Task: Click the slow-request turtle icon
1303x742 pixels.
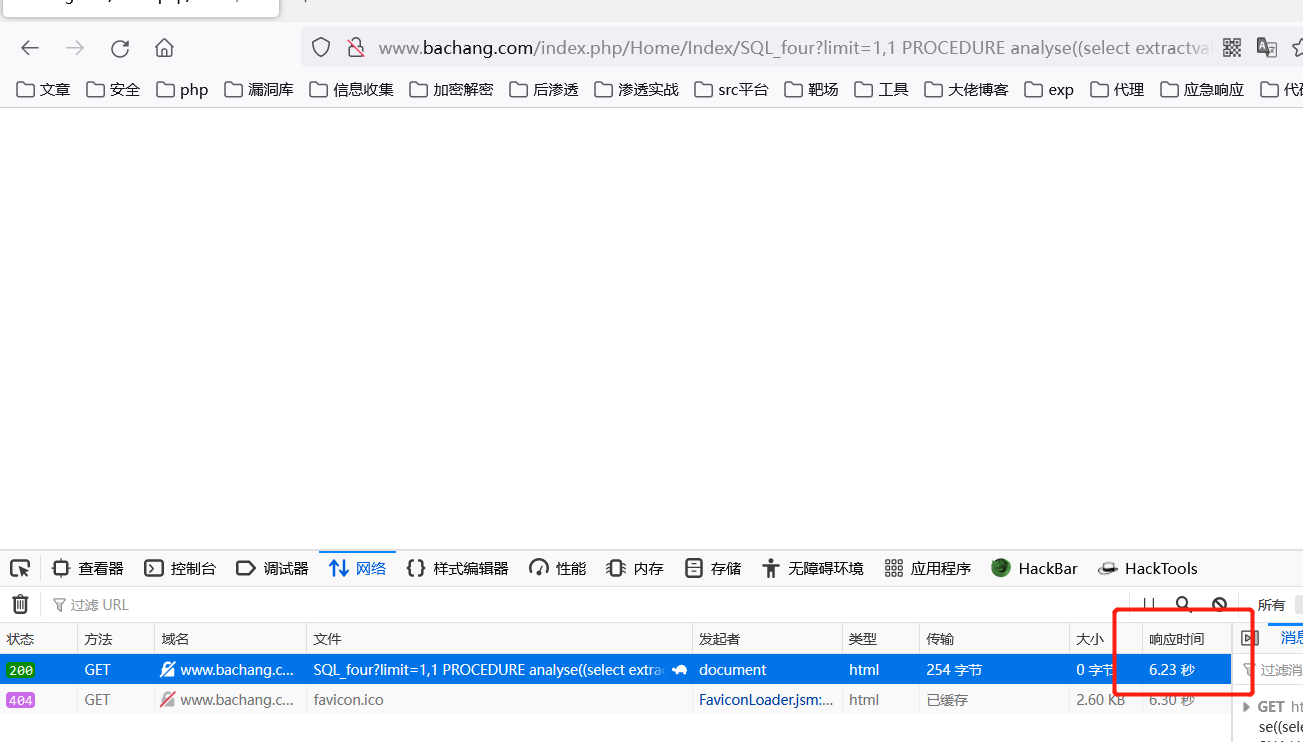Action: point(680,670)
